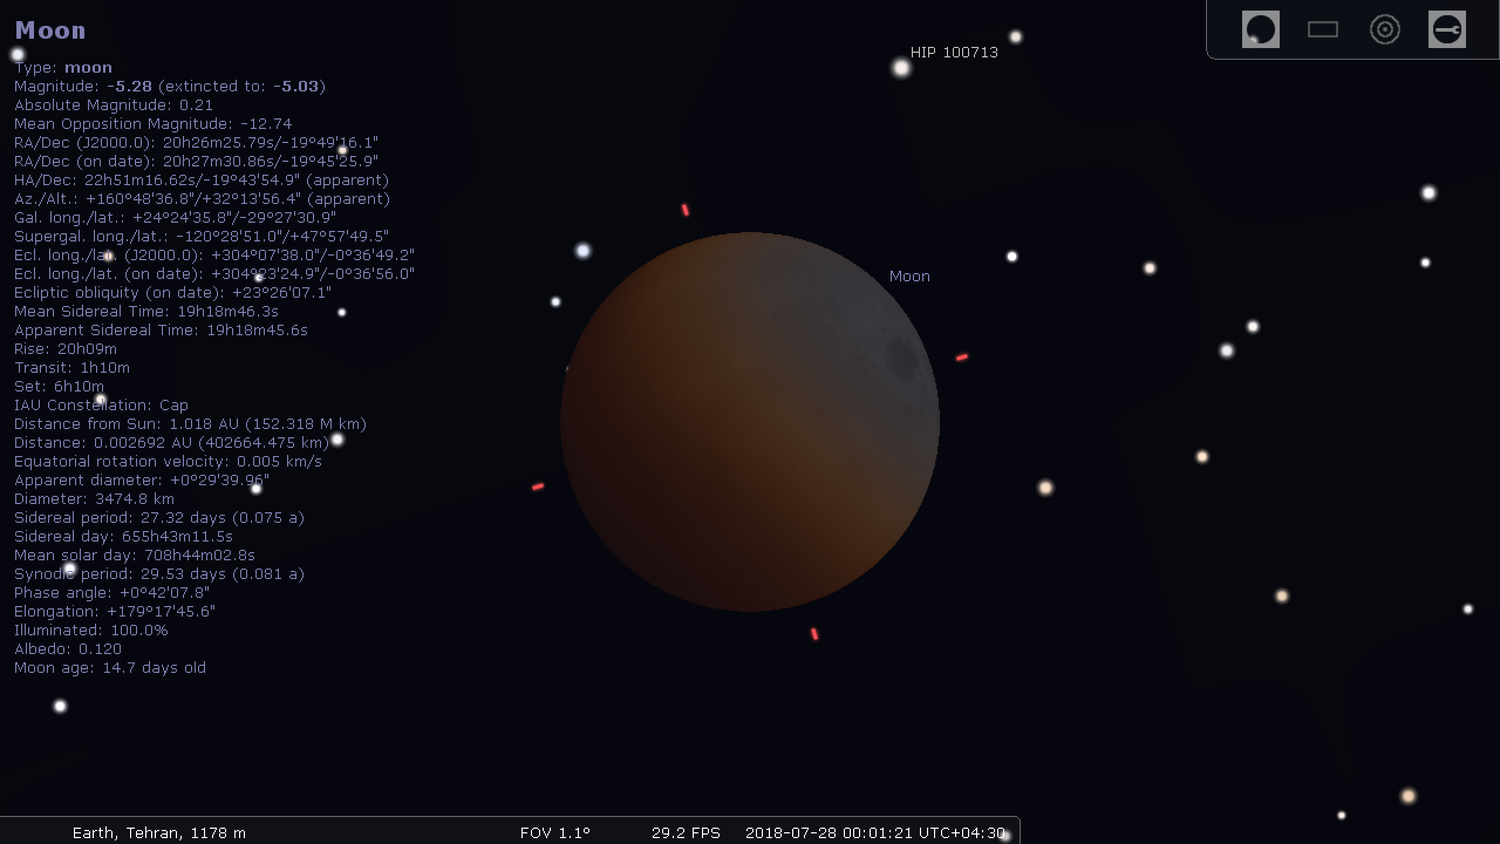The image size is (1500, 844).
Task: Open Oculars configuration wrench icon
Action: point(1447,29)
